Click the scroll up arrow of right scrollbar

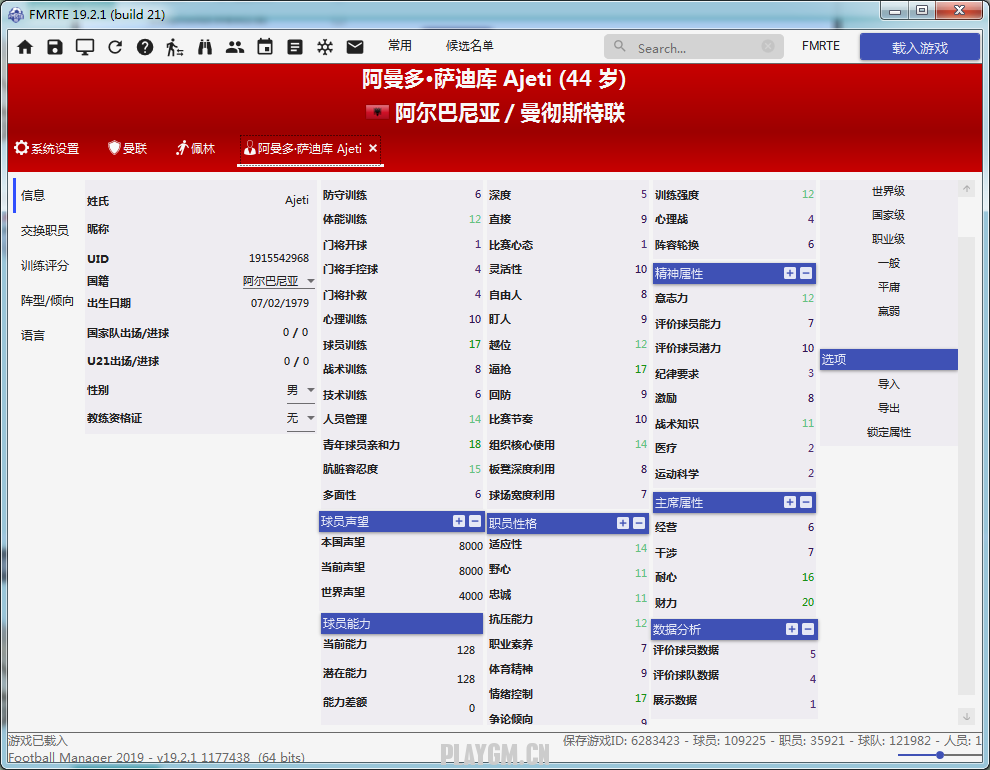[x=966, y=188]
